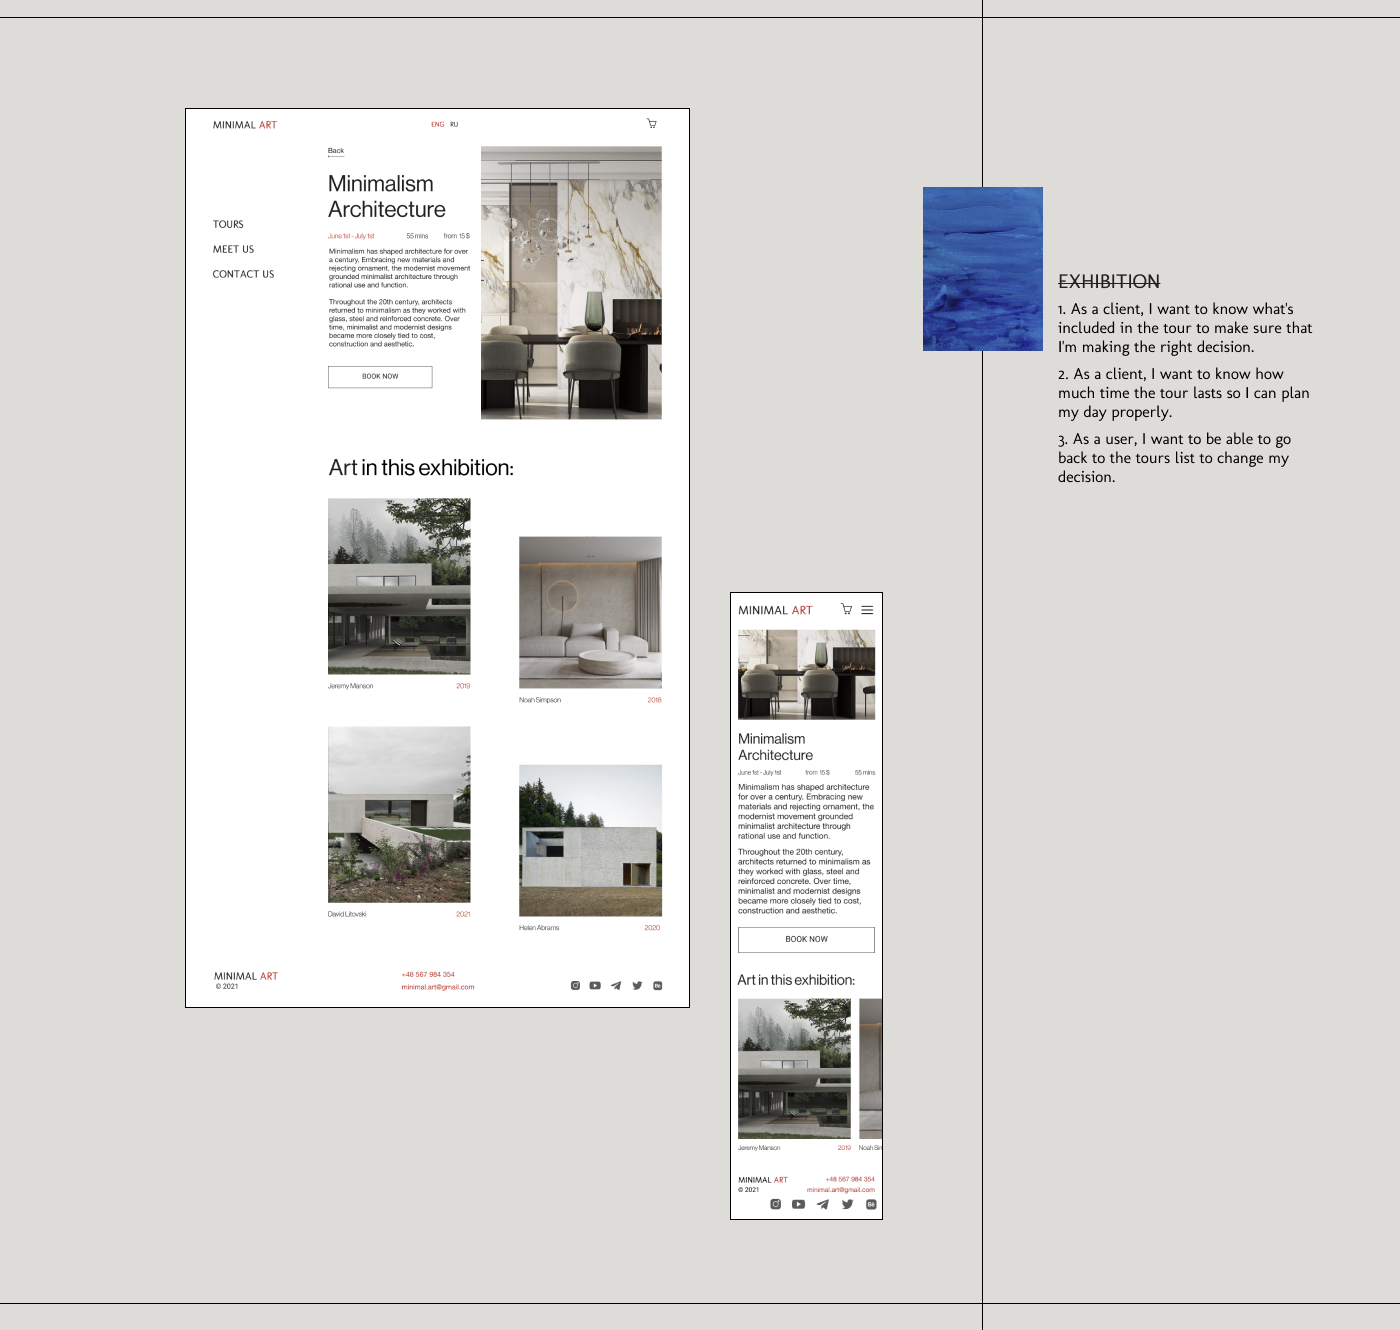
Task: Open the Behance icon in mobile footer
Action: (x=871, y=1204)
